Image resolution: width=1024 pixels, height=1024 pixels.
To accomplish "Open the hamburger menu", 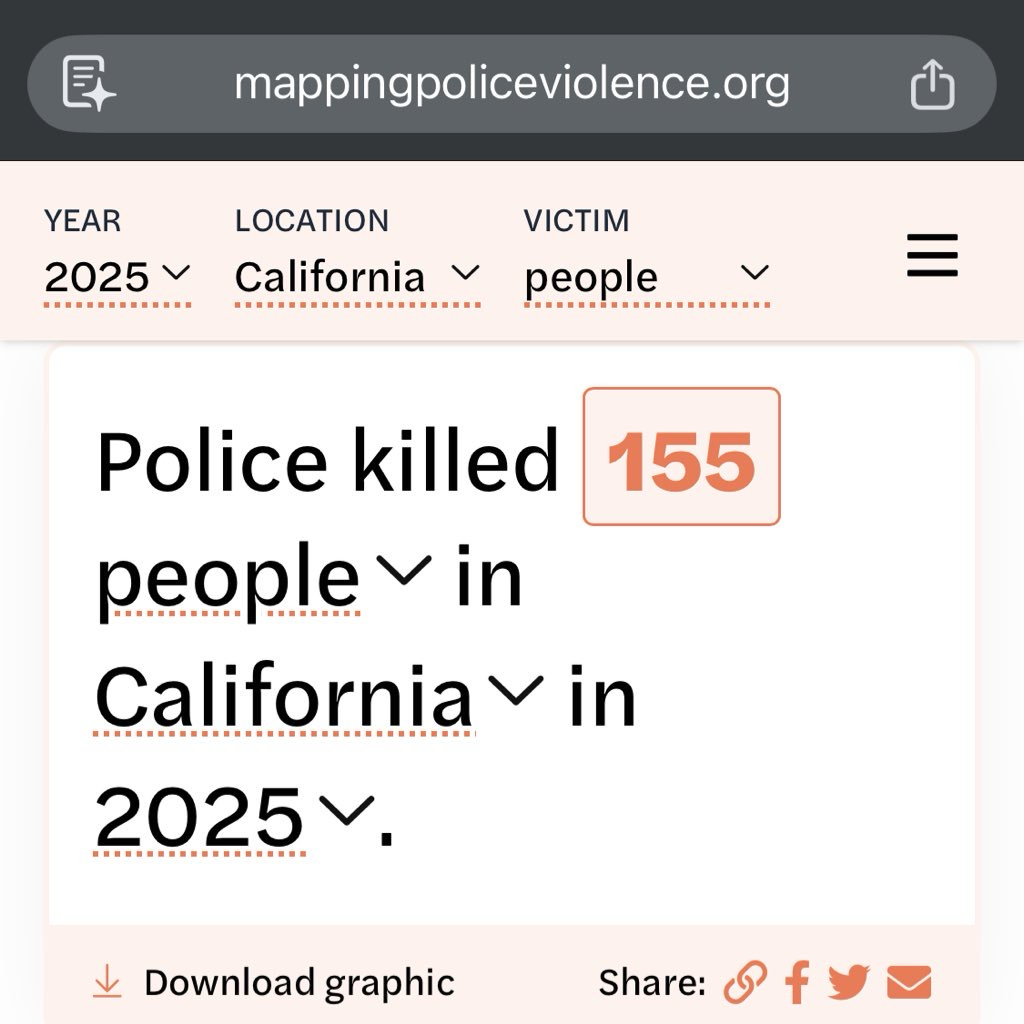I will [x=932, y=256].
